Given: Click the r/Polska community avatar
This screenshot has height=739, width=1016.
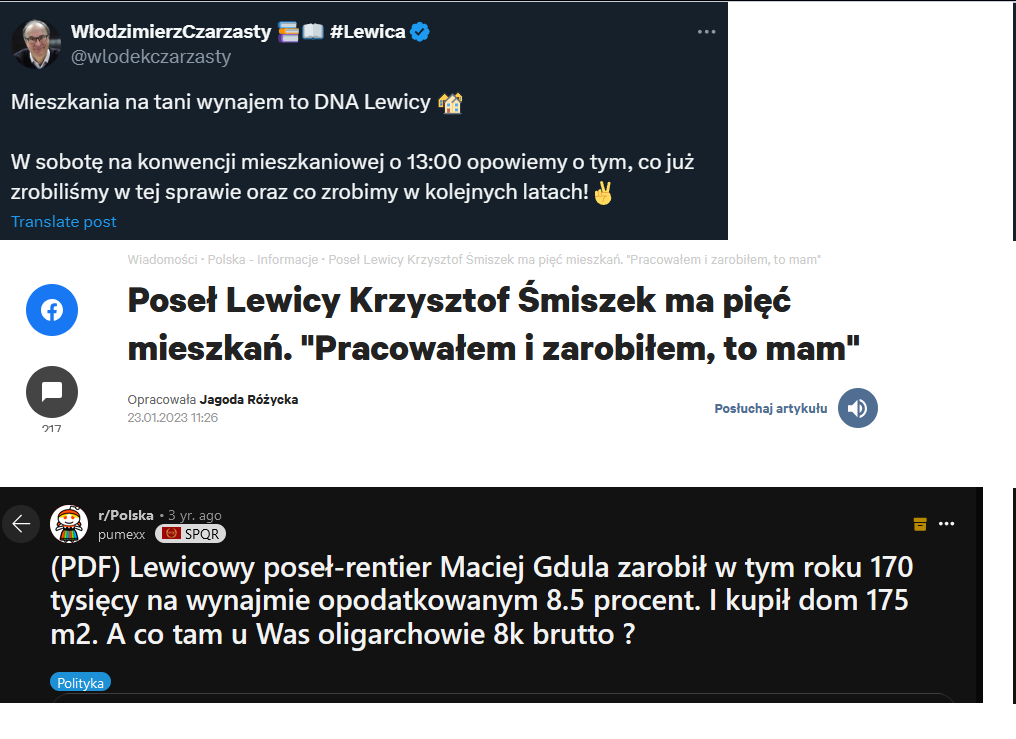Looking at the screenshot, I should click(69, 524).
